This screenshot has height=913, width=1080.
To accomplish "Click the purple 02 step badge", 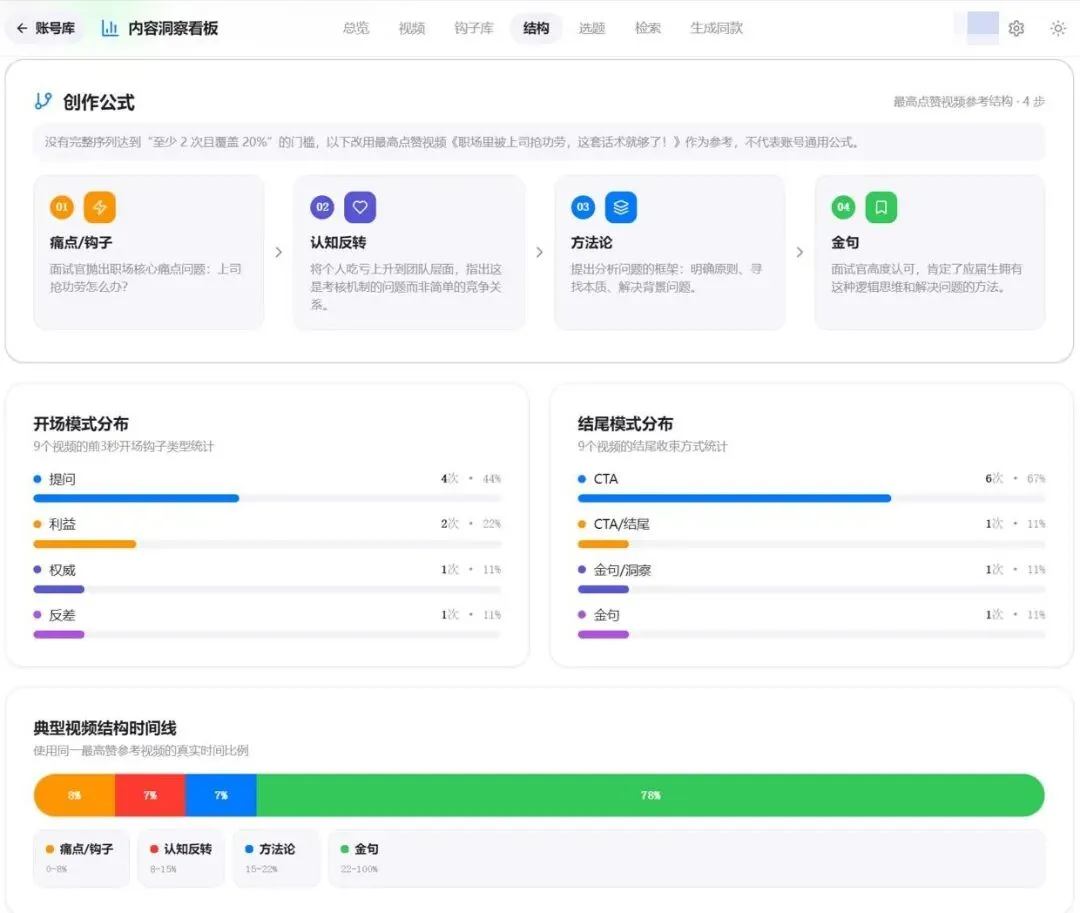I will coord(322,207).
